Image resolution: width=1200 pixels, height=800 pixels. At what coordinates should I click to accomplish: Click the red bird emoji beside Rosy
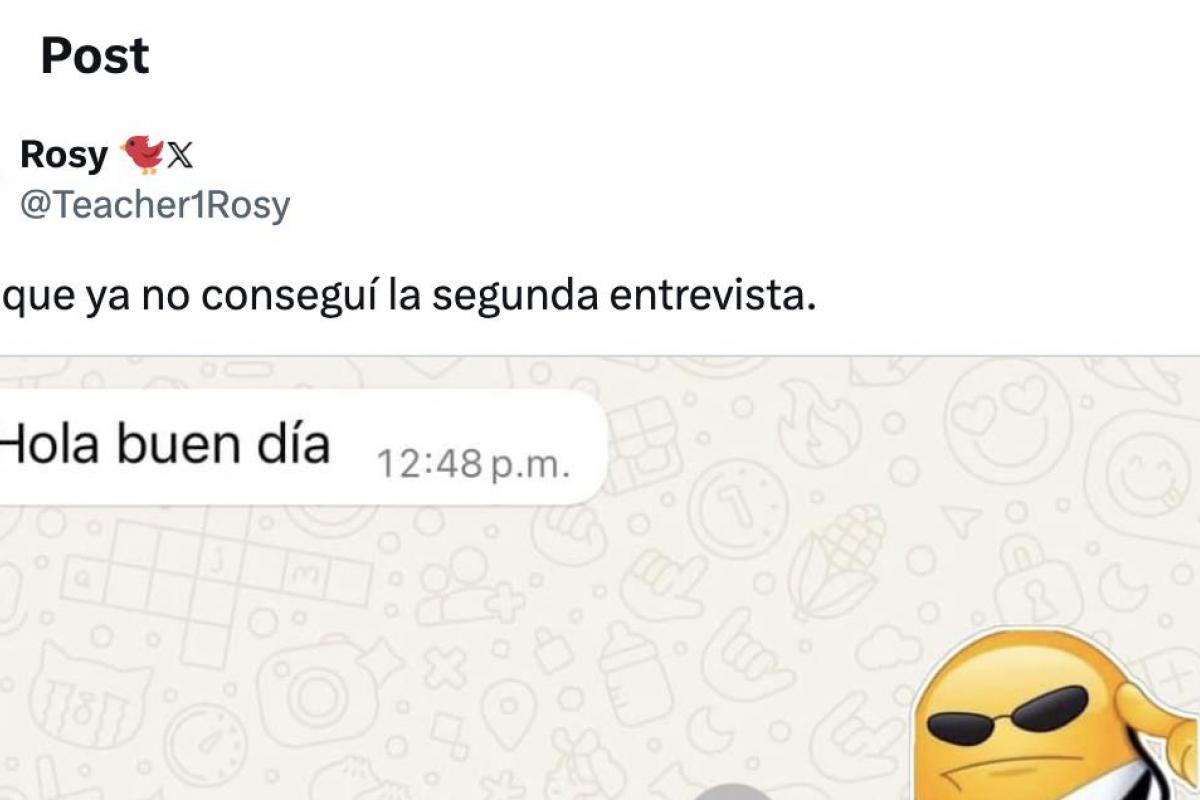tap(141, 155)
